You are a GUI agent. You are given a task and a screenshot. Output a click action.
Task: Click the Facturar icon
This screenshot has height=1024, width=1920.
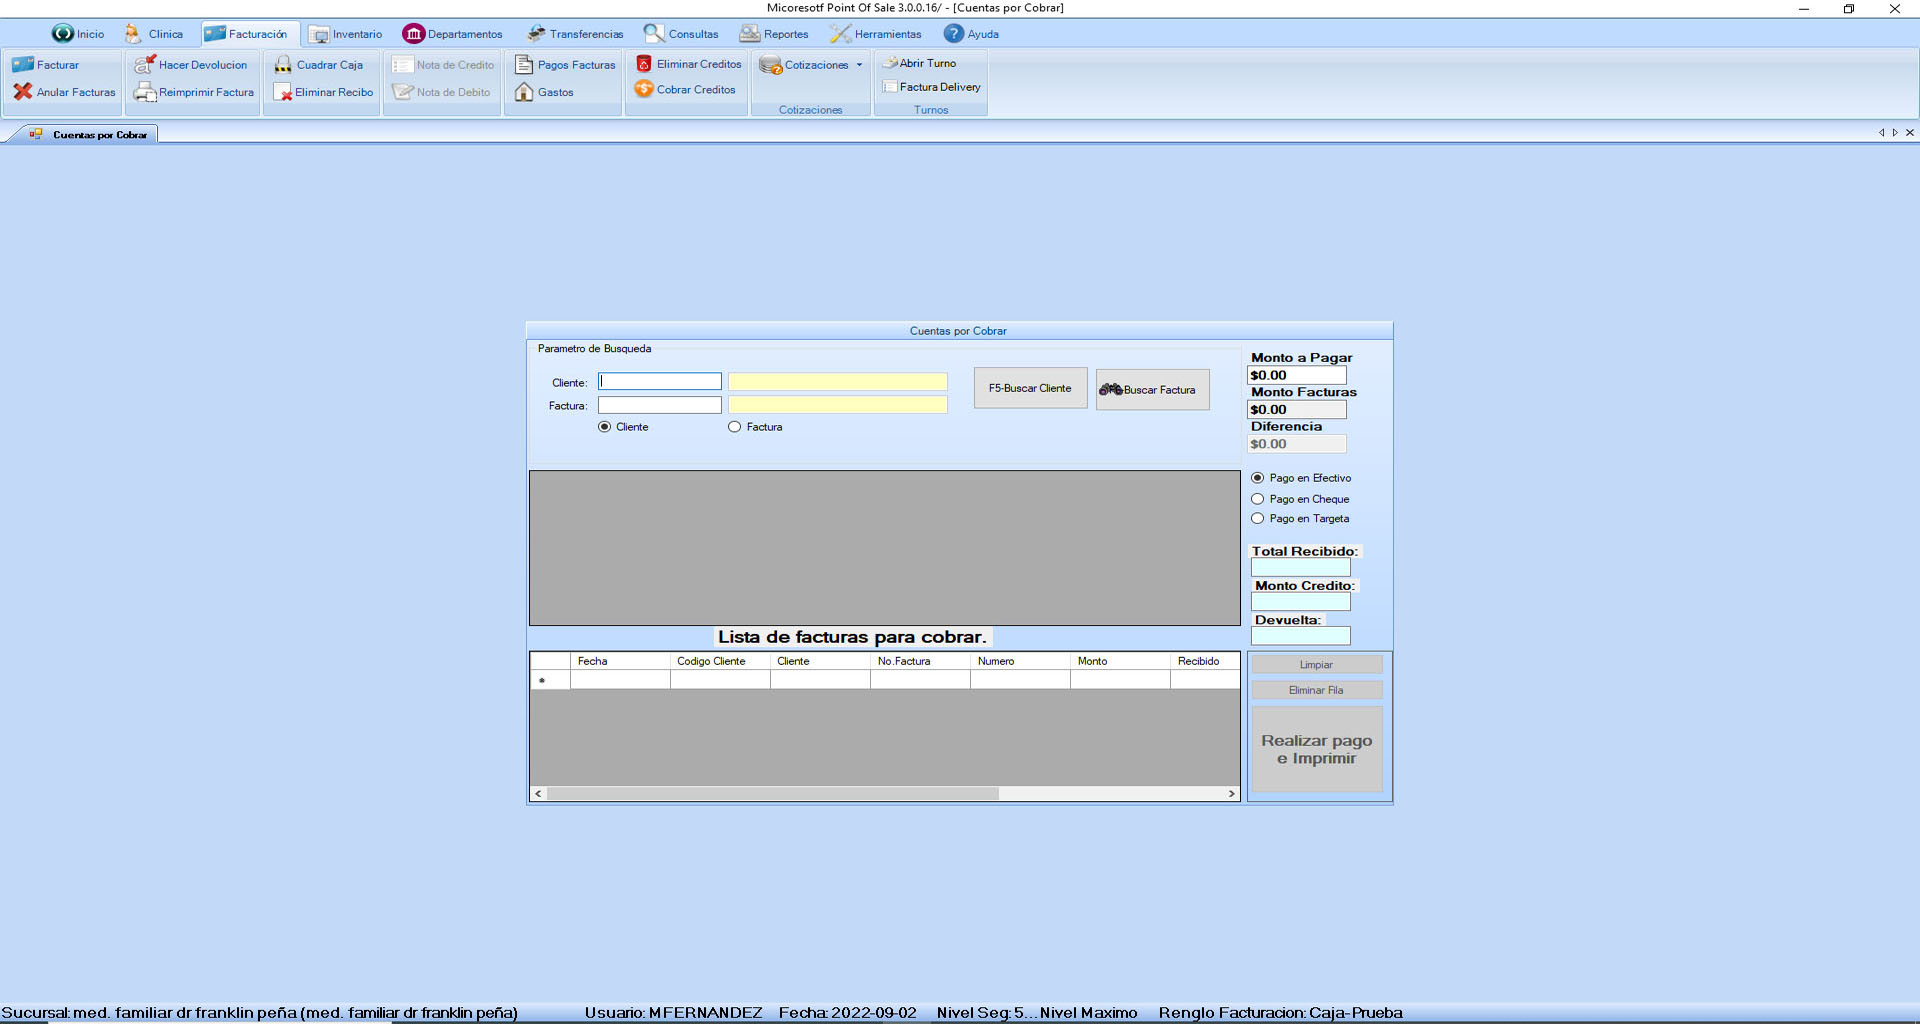tap(22, 65)
